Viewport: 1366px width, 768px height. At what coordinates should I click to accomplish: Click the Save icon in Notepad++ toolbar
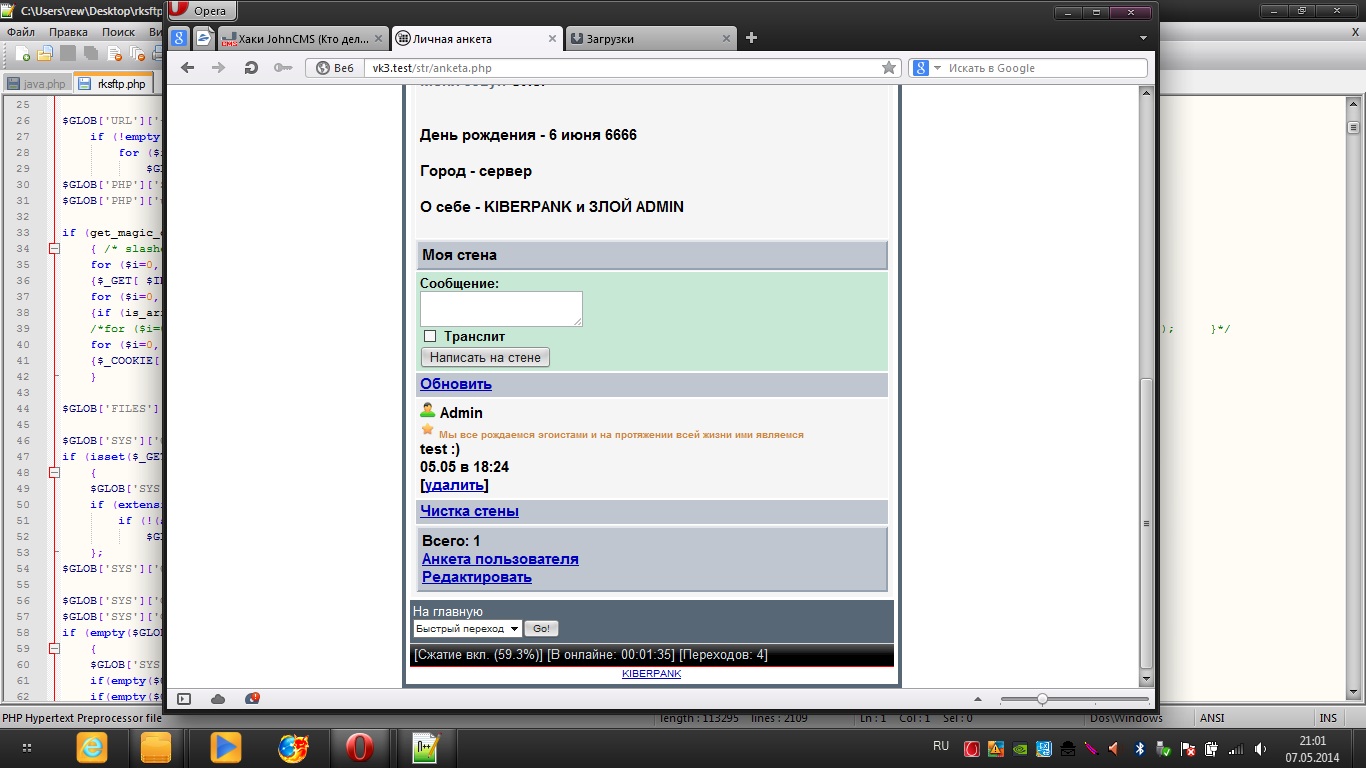coord(68,53)
